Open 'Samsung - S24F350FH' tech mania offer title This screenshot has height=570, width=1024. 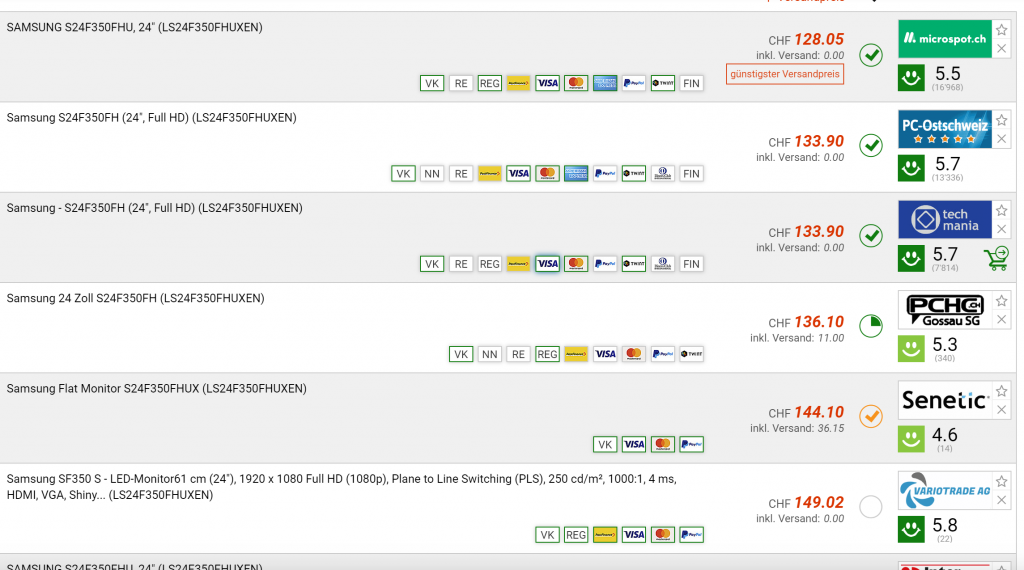pyautogui.click(x=155, y=208)
